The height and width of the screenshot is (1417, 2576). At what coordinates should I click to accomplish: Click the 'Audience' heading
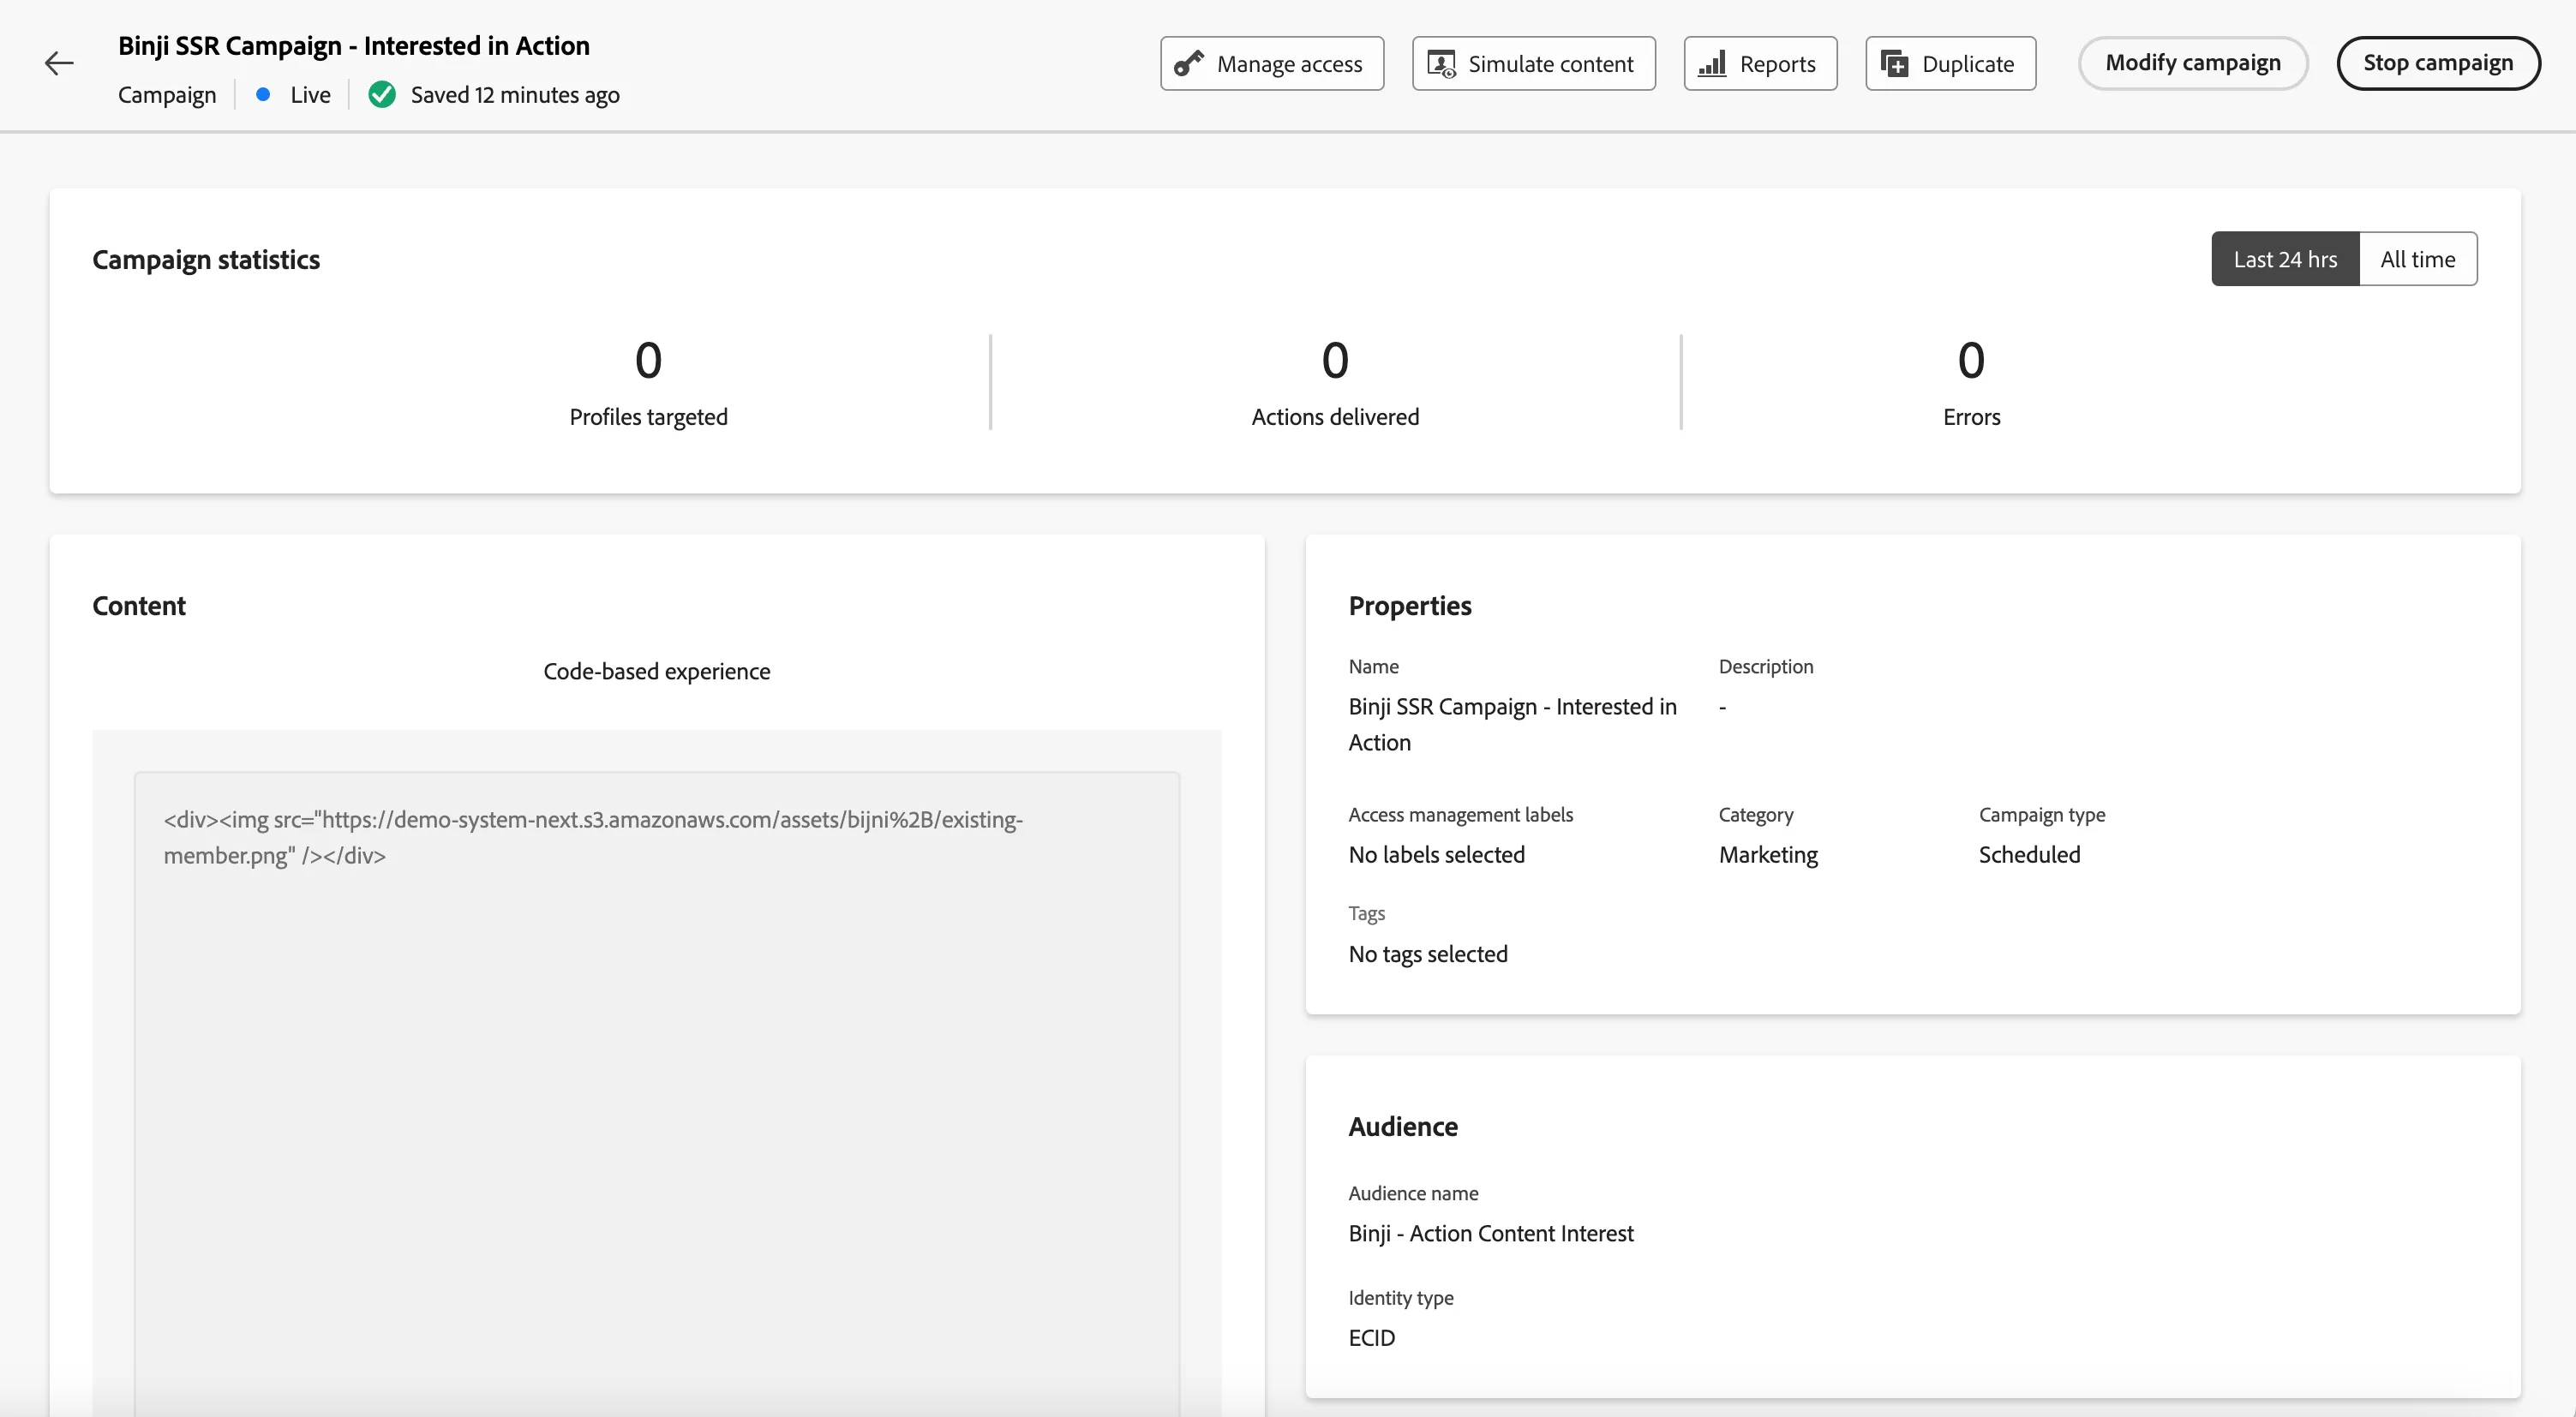(1403, 1126)
